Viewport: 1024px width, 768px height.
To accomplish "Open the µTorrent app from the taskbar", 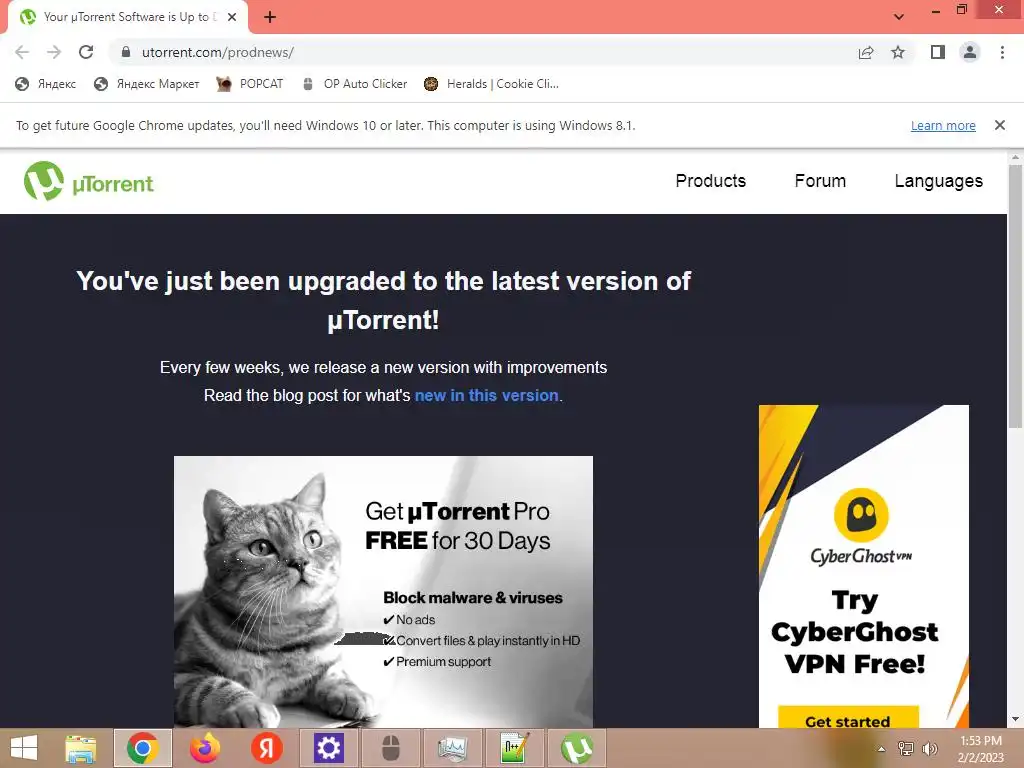I will click(x=577, y=748).
